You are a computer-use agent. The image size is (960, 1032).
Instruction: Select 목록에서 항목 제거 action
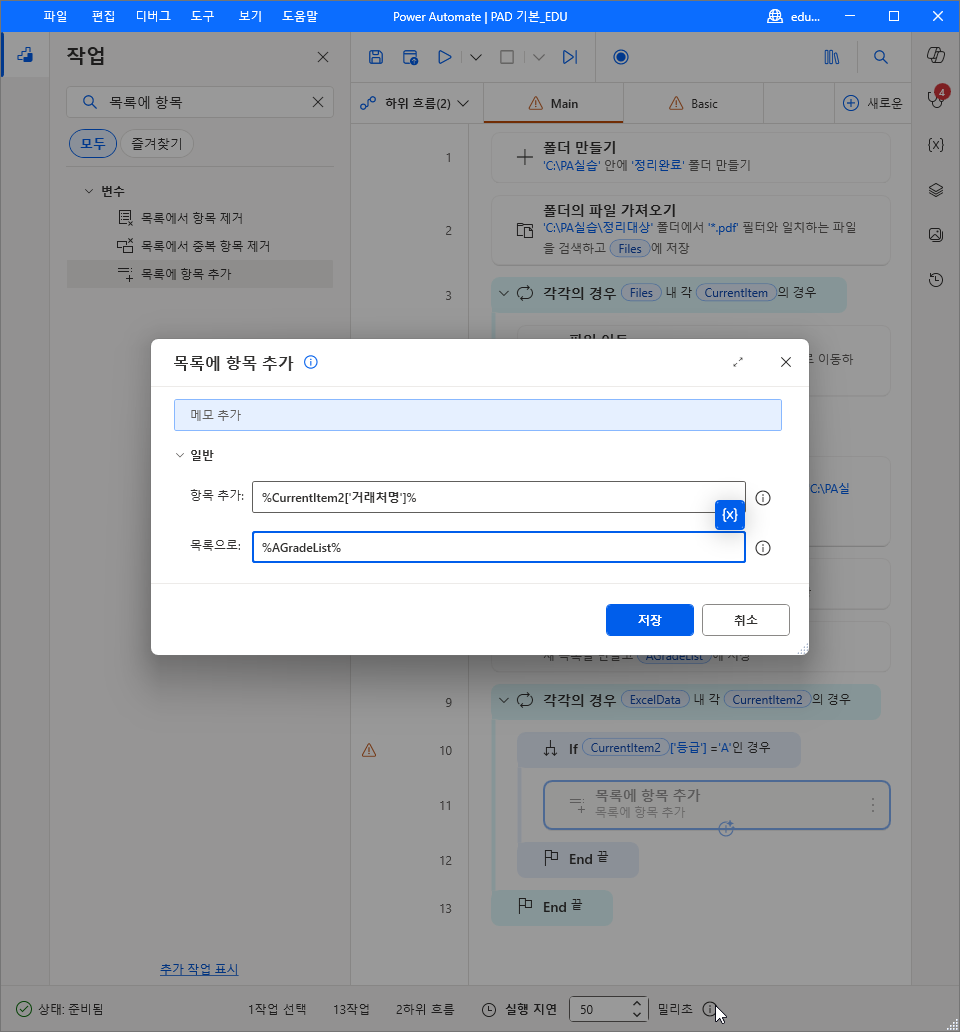point(200,218)
